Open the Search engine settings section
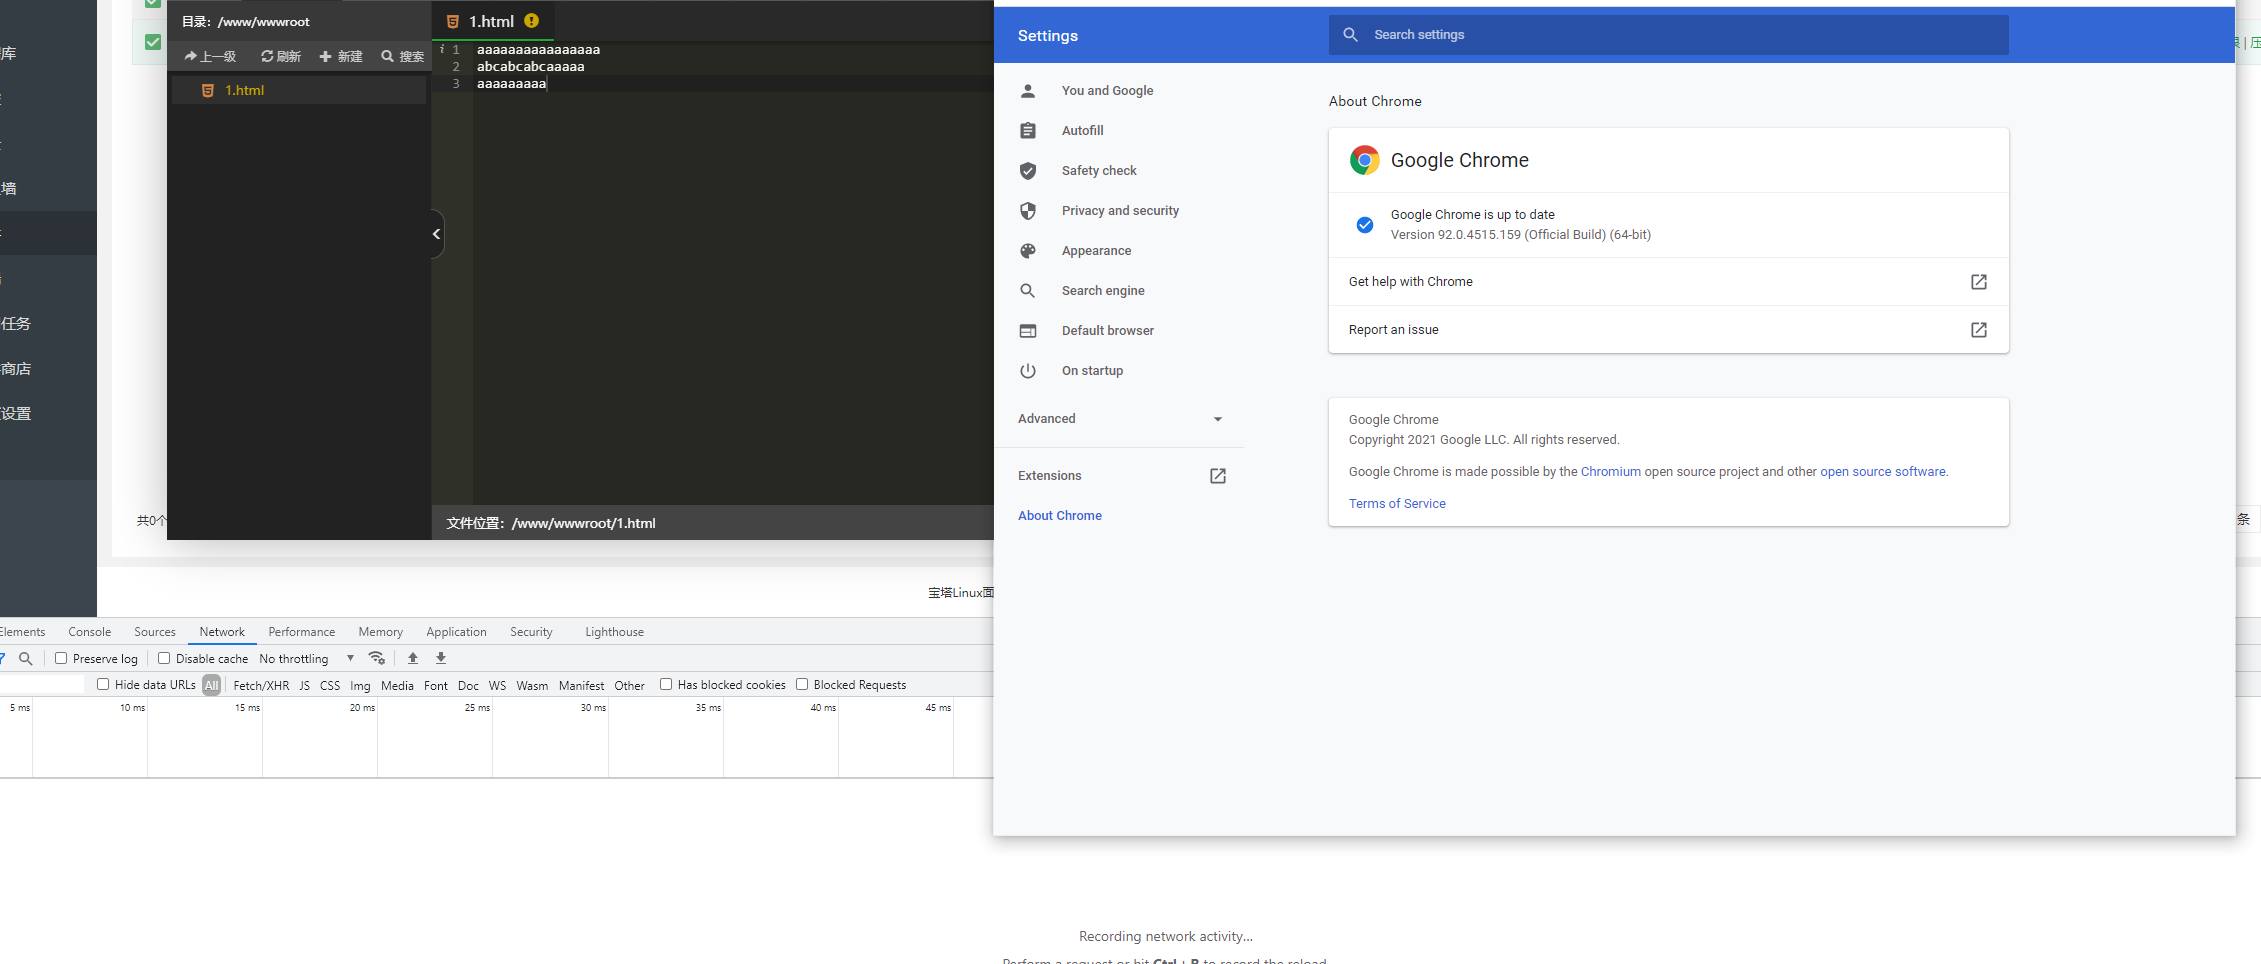Screen dimensions: 2261x964 coord(1103,290)
